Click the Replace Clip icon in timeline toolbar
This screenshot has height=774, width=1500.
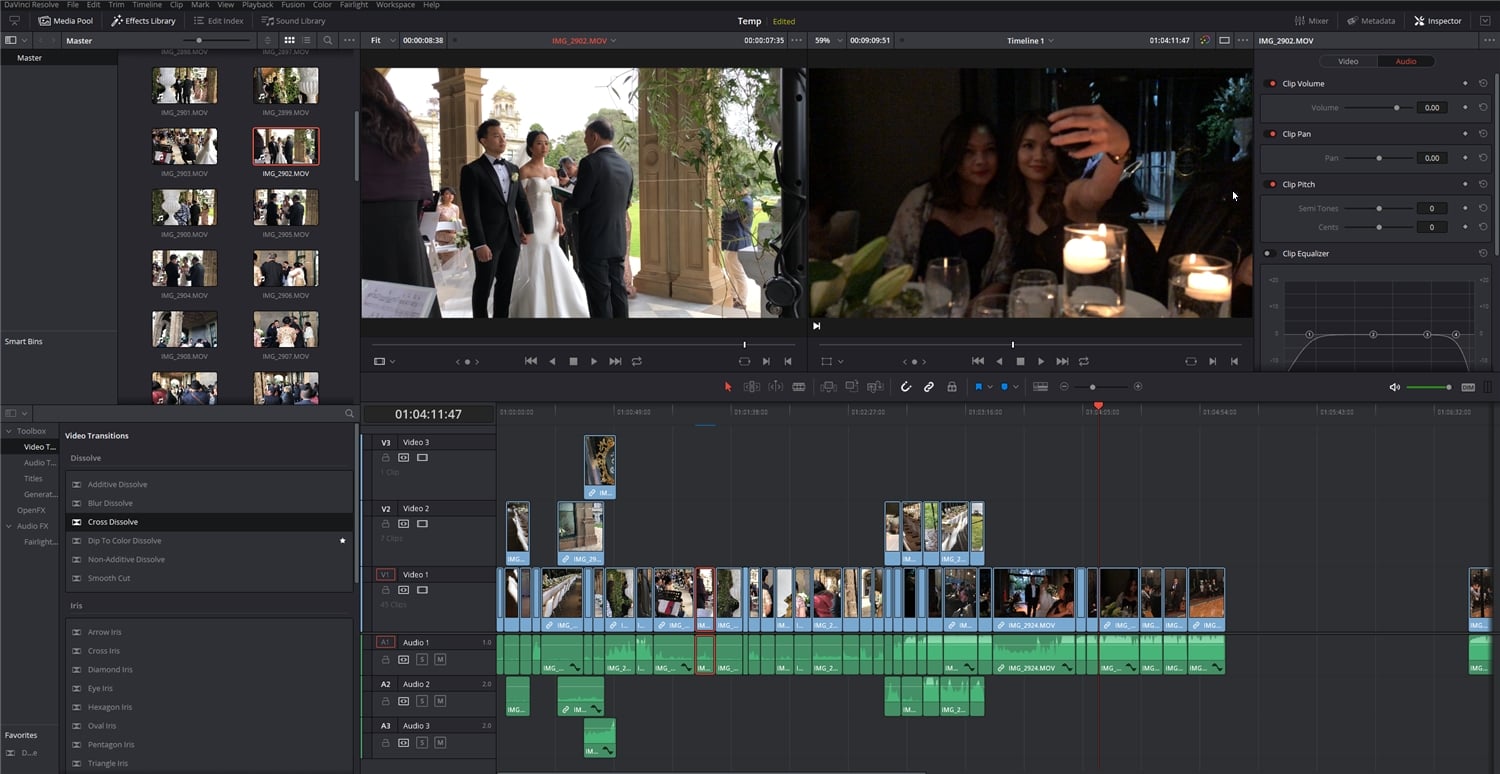pos(875,387)
